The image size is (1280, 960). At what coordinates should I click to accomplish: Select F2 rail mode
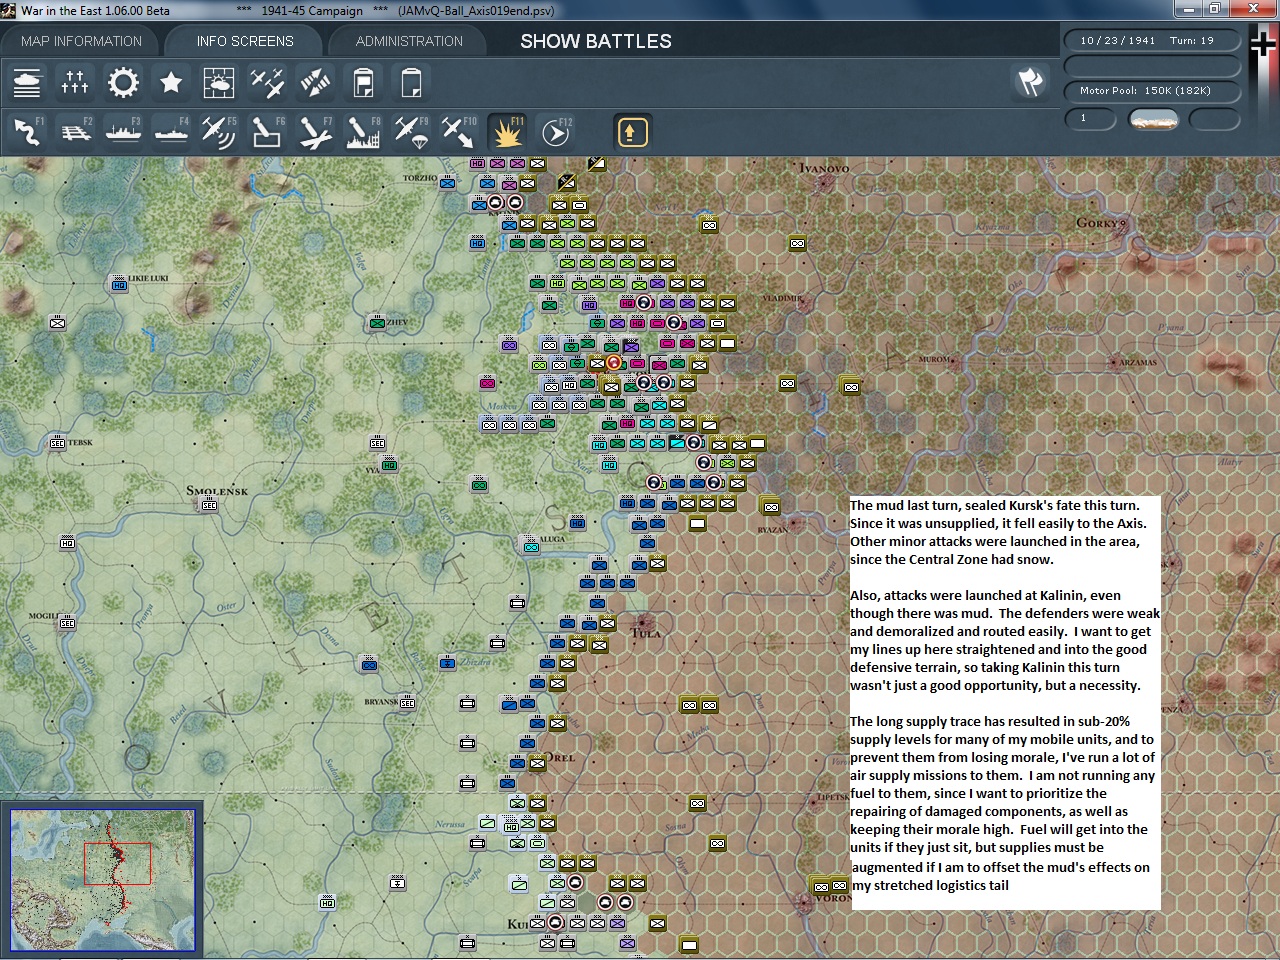[75, 131]
